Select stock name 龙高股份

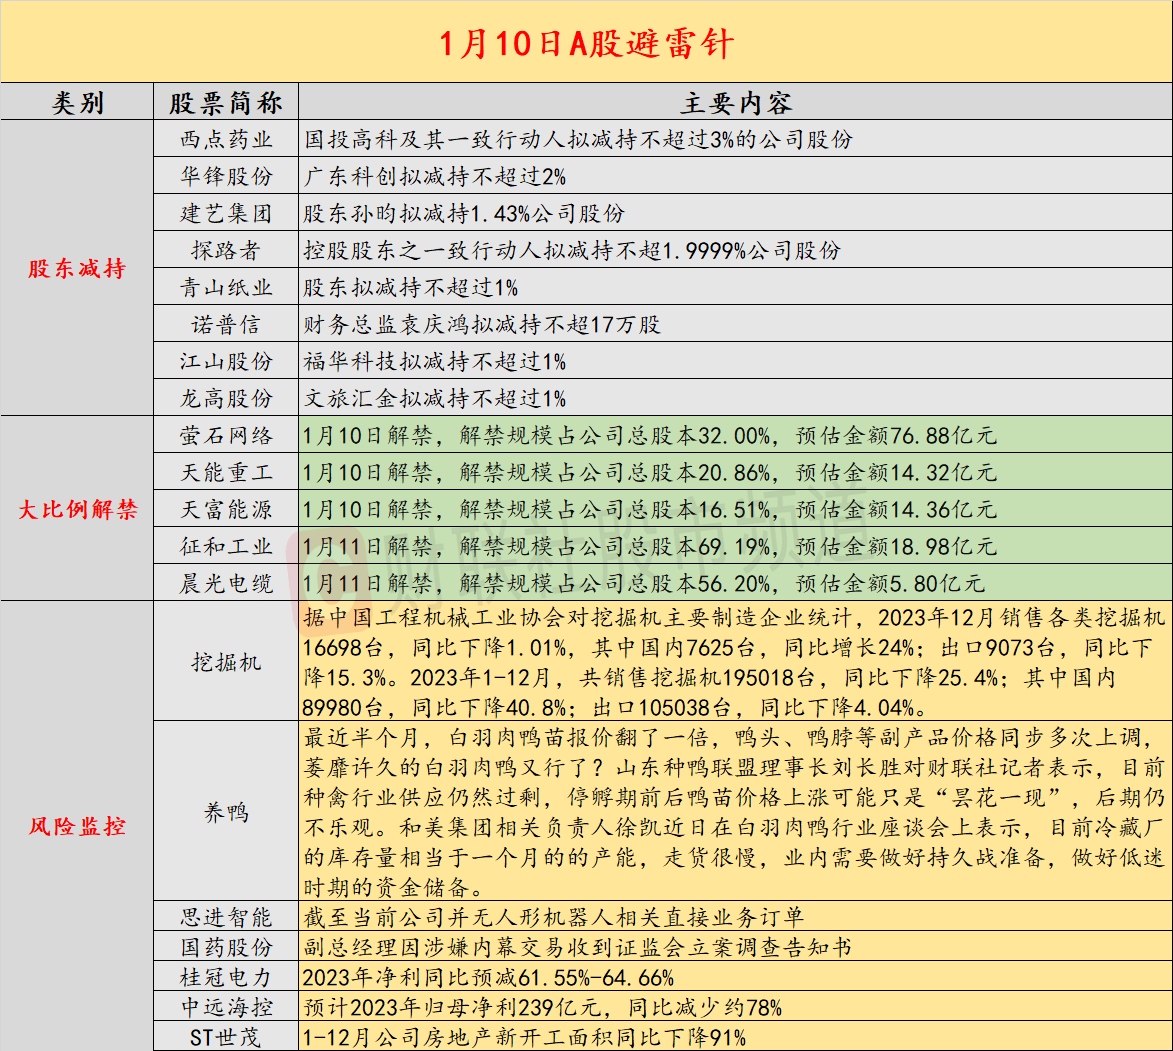coord(226,398)
